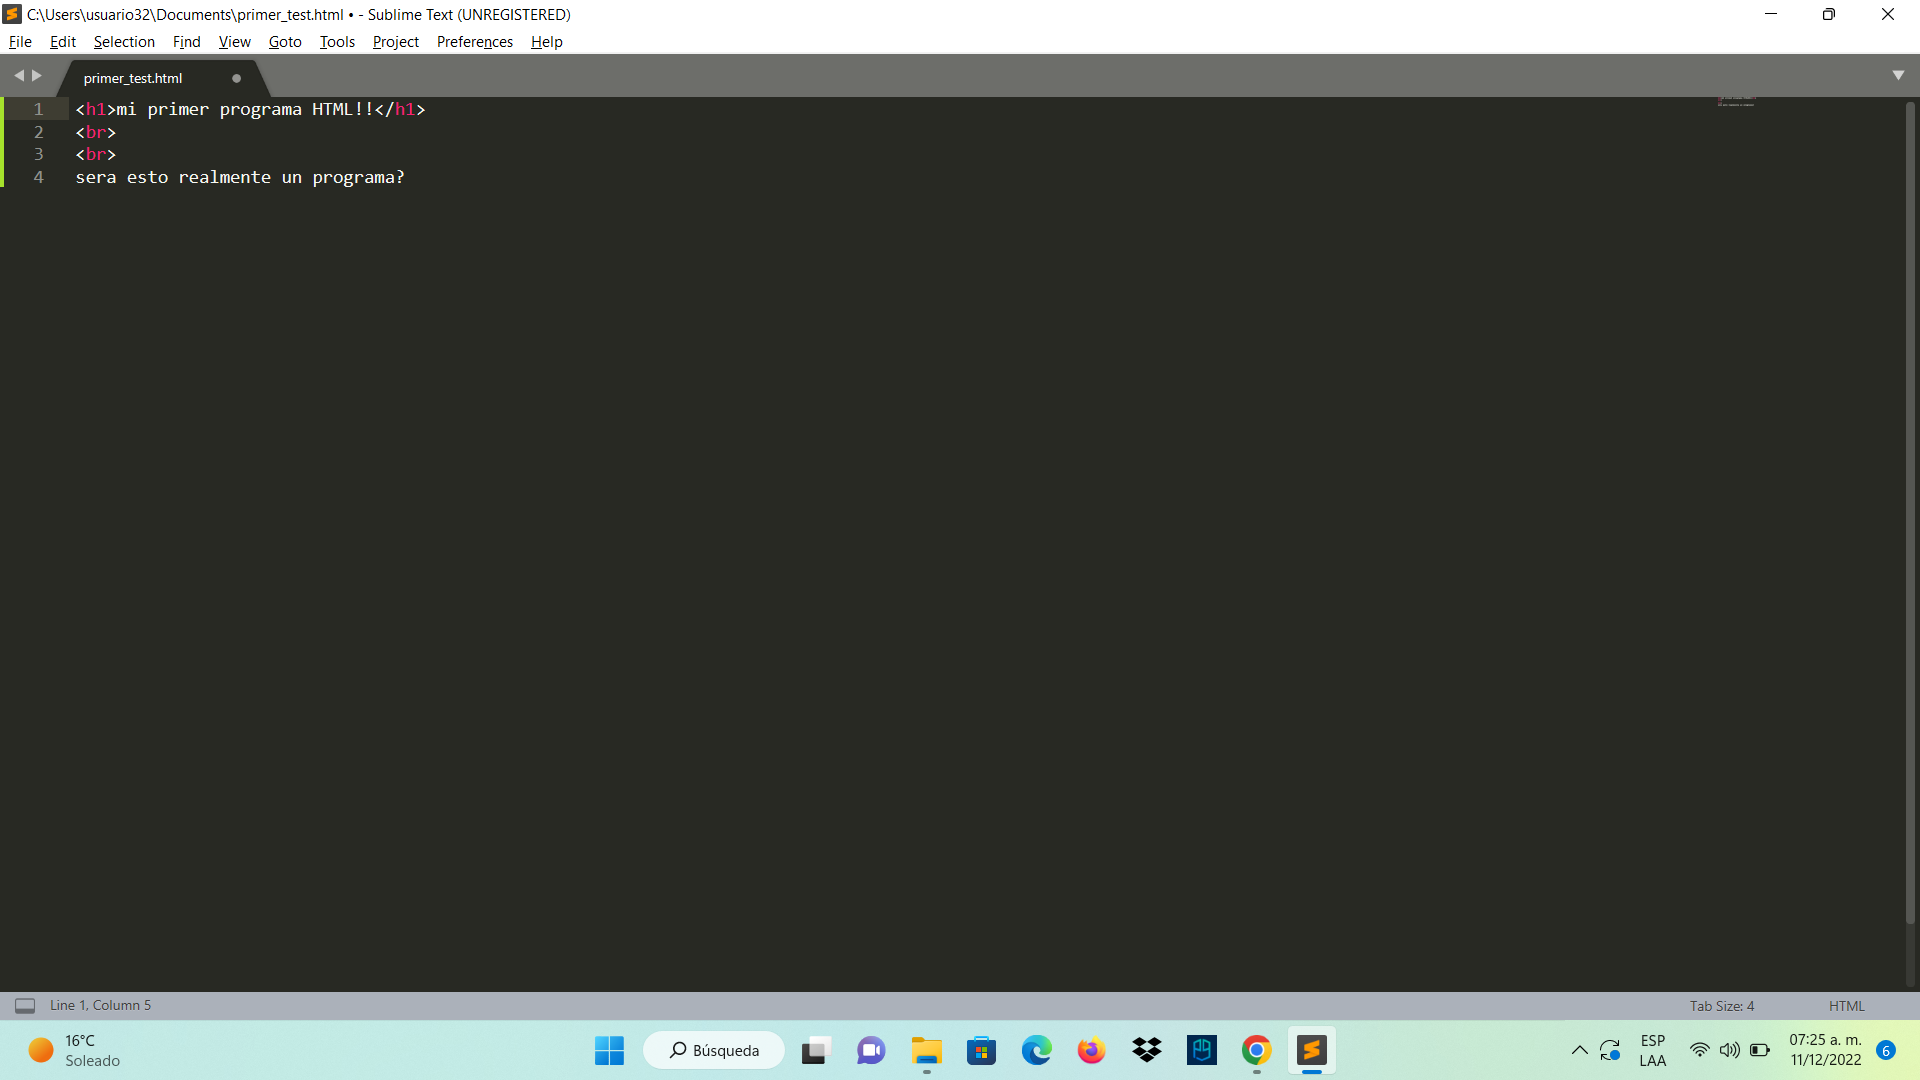Go to previous tab arrow
The width and height of the screenshot is (1920, 1080).
(x=18, y=76)
